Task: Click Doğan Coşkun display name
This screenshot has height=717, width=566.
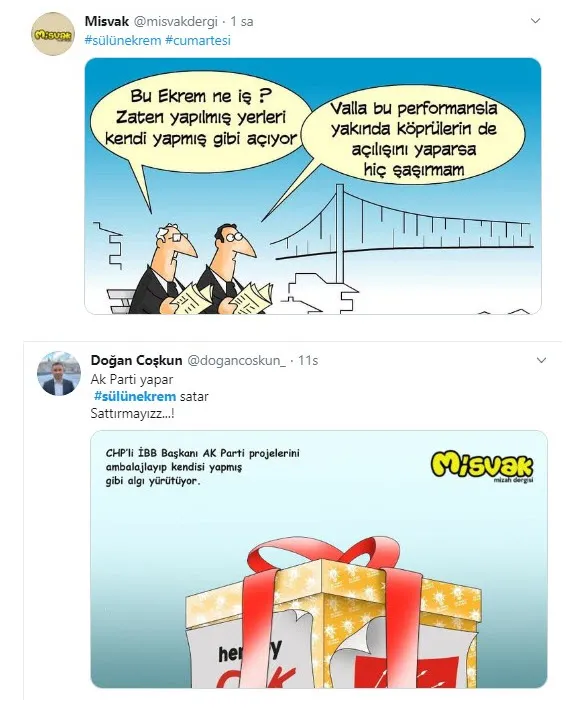Action: 136,360
